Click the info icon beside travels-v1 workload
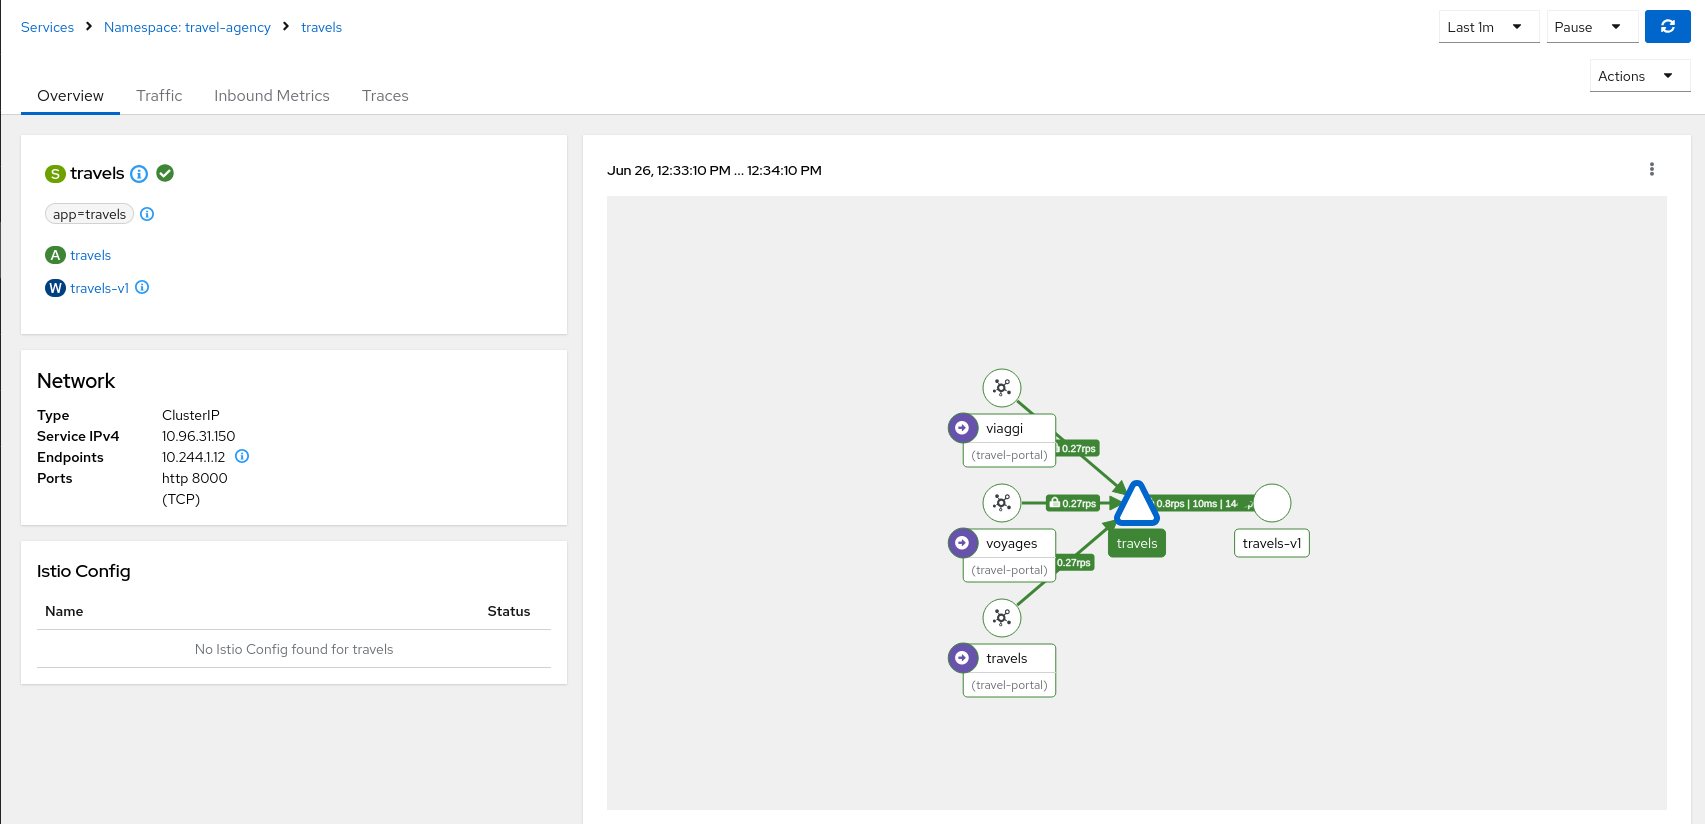The image size is (1705, 824). click(142, 287)
